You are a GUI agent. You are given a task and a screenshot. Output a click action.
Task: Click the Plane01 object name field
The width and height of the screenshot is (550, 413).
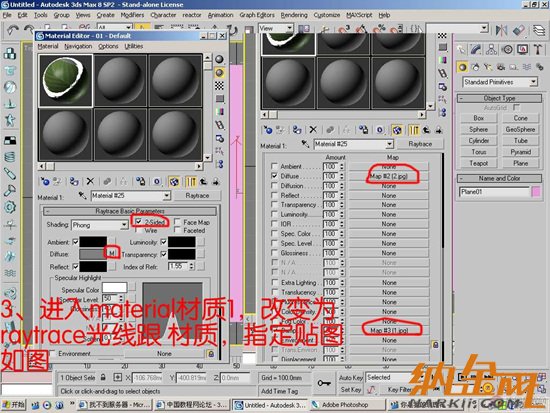pos(494,192)
